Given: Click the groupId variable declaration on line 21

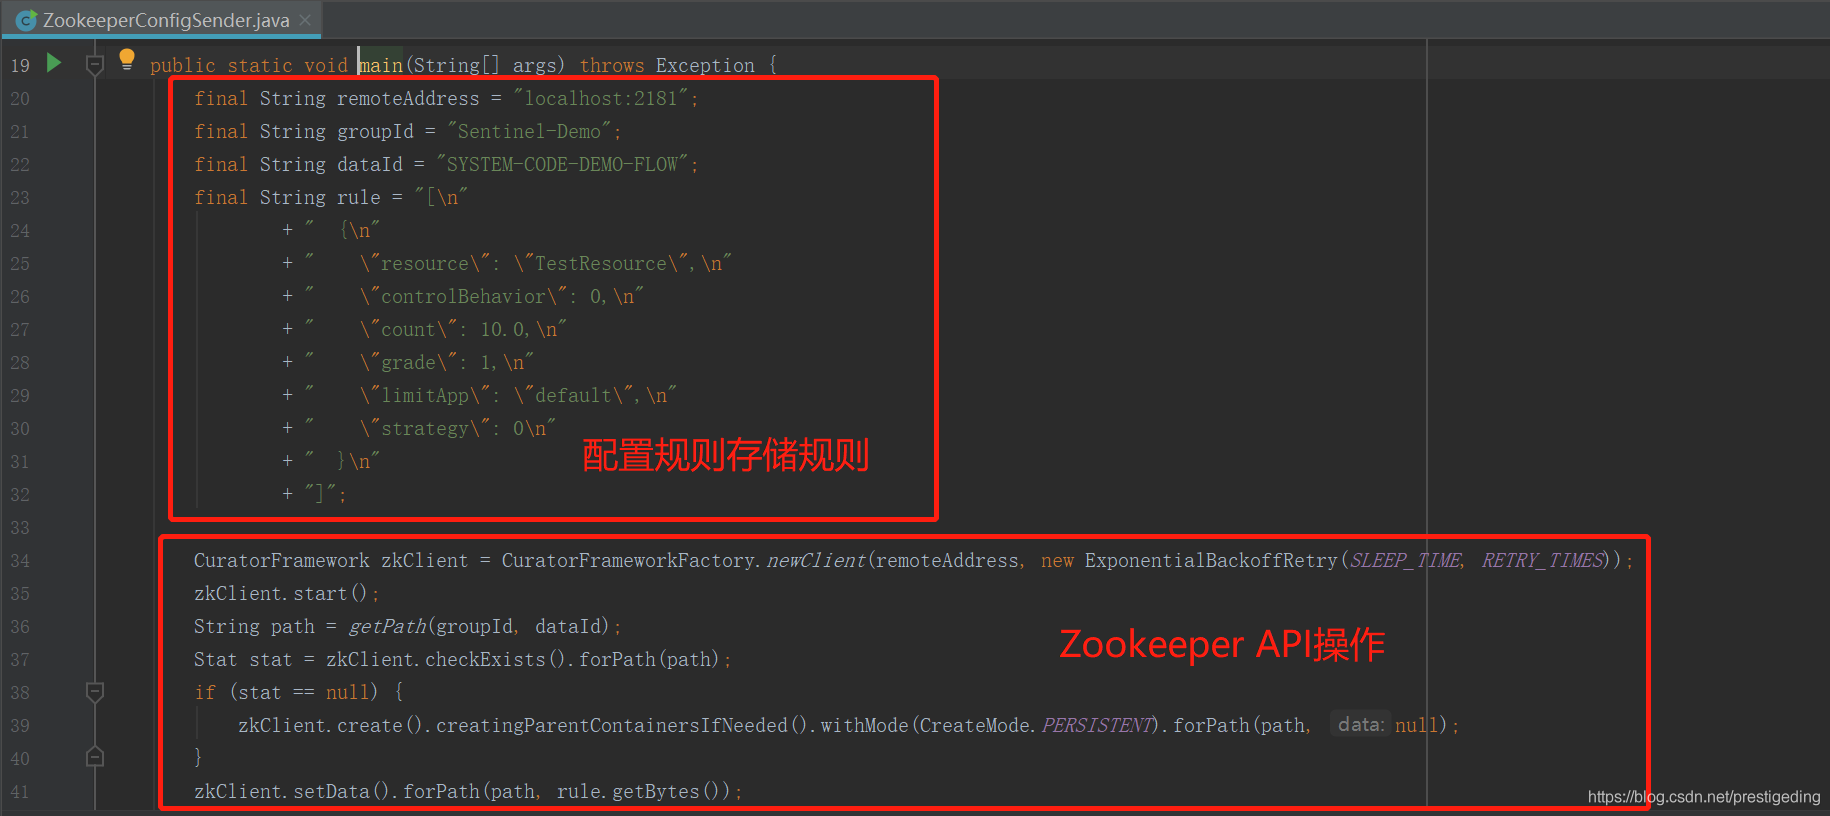Looking at the screenshot, I should [x=375, y=131].
